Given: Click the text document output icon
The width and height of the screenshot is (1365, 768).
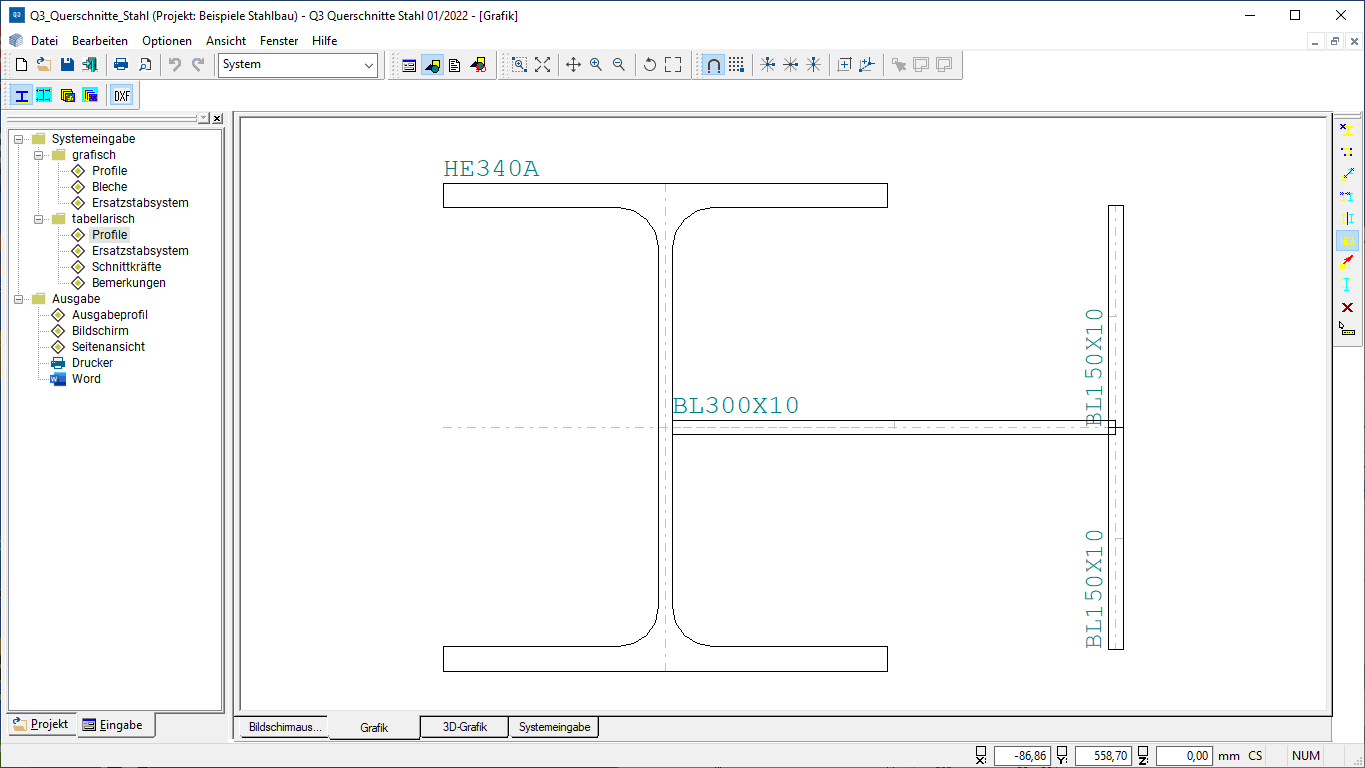Looking at the screenshot, I should pyautogui.click(x=455, y=64).
